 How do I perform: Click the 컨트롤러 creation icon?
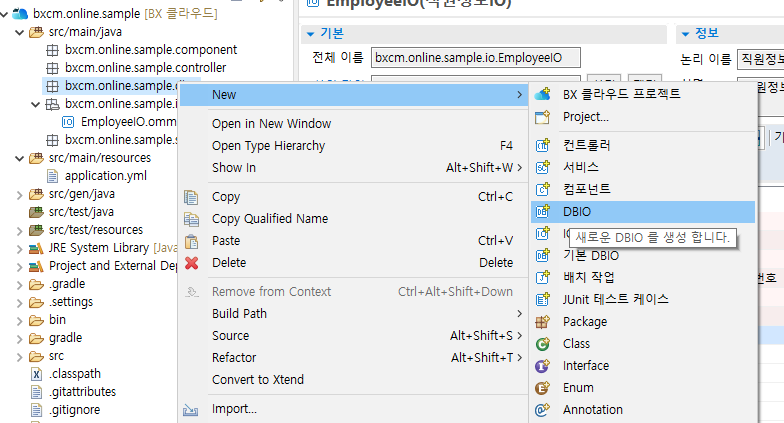543,145
